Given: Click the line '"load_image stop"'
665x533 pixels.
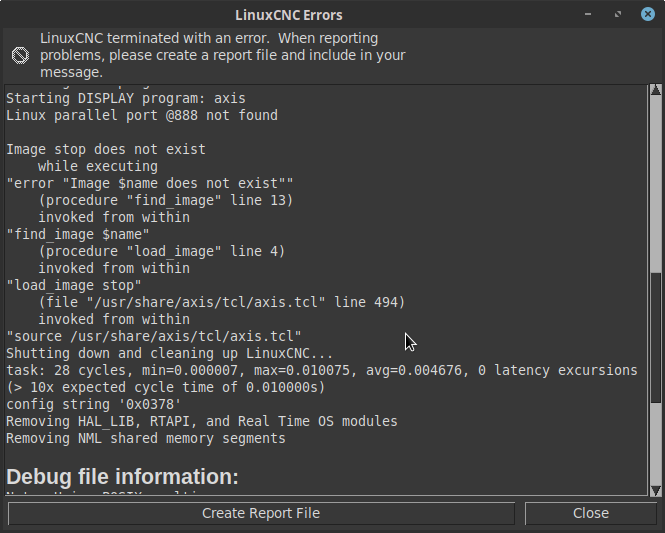Looking at the screenshot, I should click(74, 285).
